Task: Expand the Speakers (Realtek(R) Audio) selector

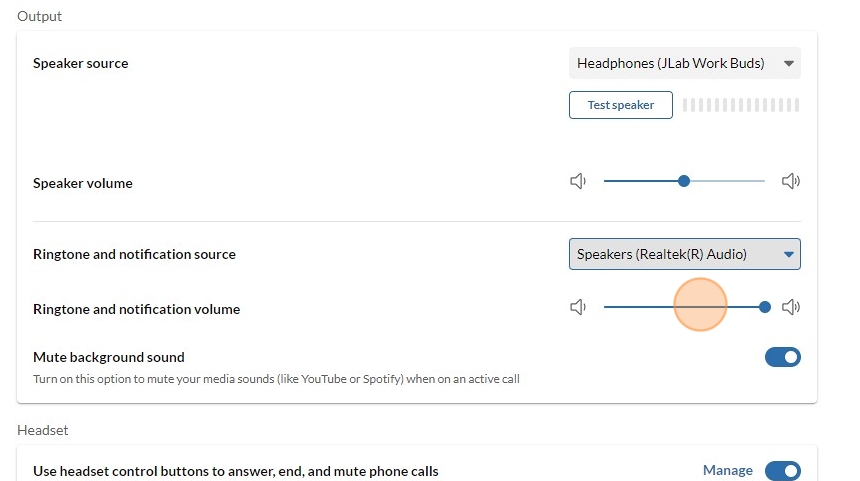Action: click(684, 254)
